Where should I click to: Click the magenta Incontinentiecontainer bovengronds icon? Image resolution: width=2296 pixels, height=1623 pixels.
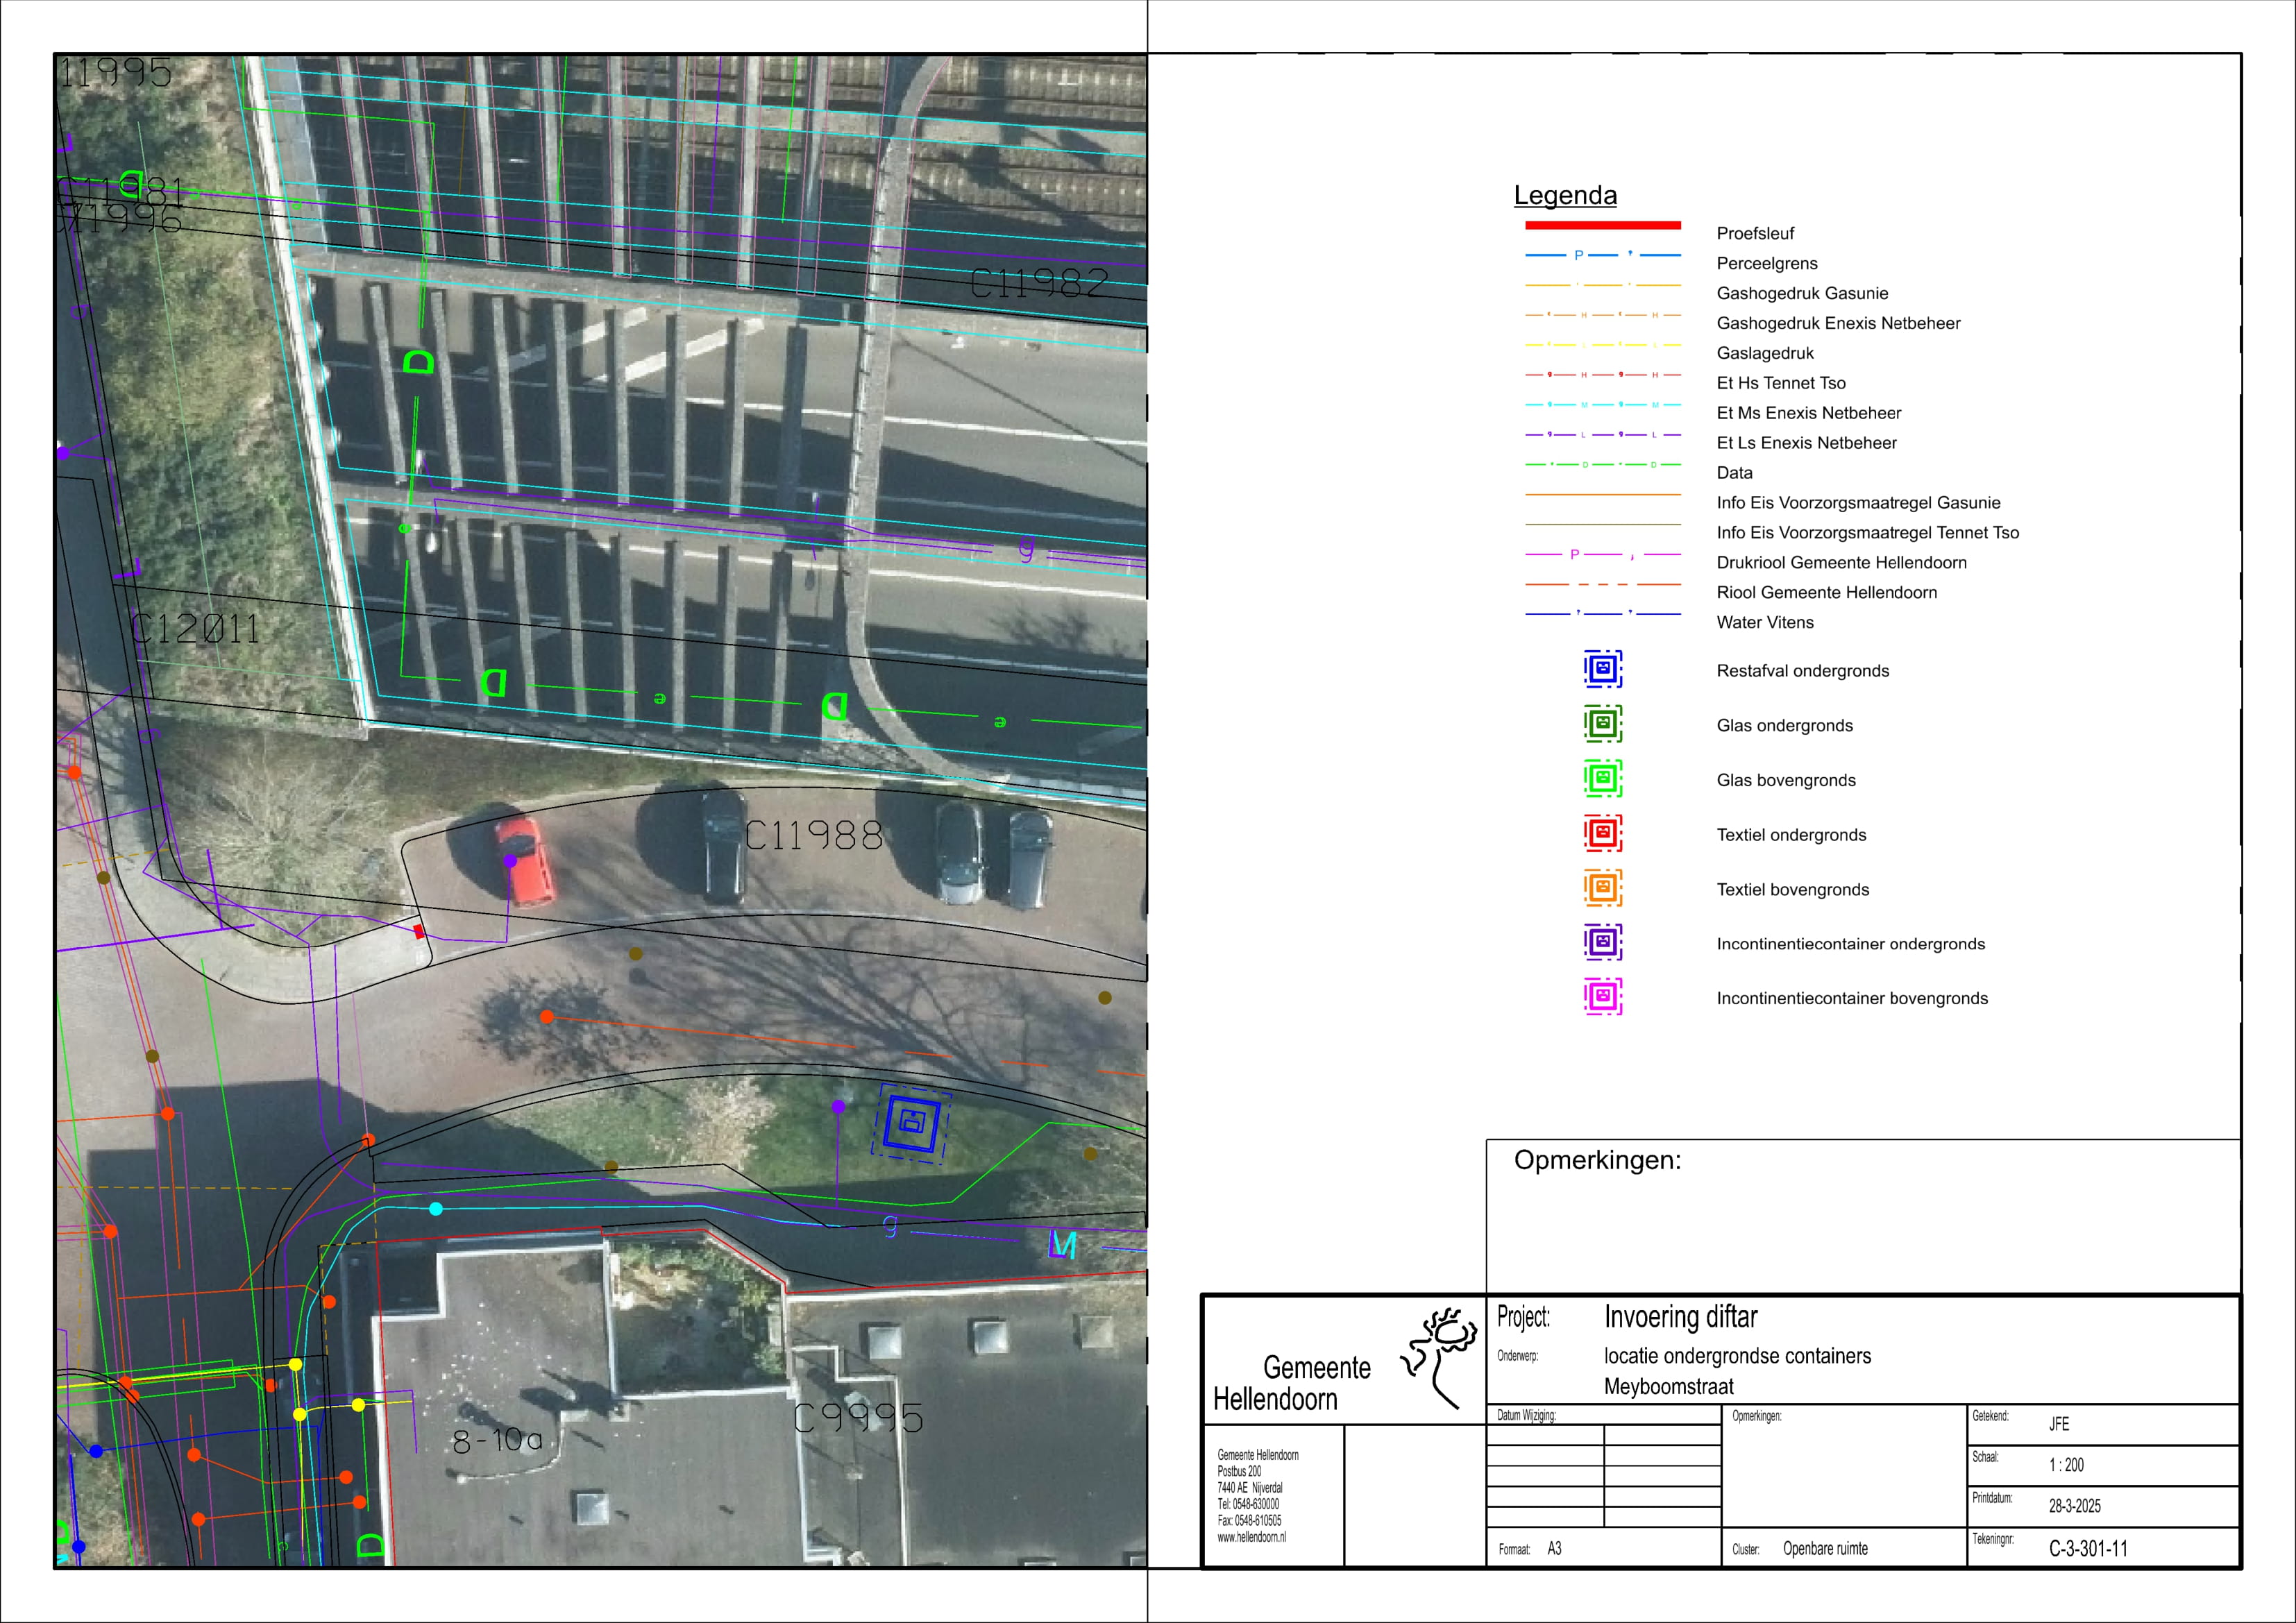[x=1602, y=997]
